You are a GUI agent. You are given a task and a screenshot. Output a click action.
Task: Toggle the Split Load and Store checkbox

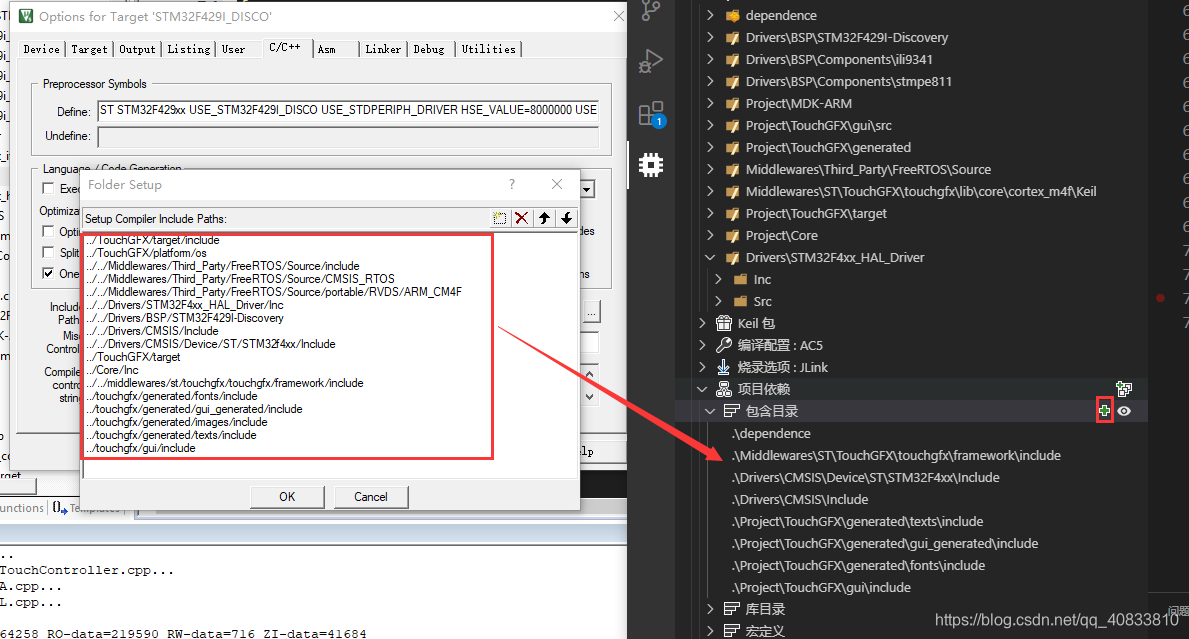point(49,252)
